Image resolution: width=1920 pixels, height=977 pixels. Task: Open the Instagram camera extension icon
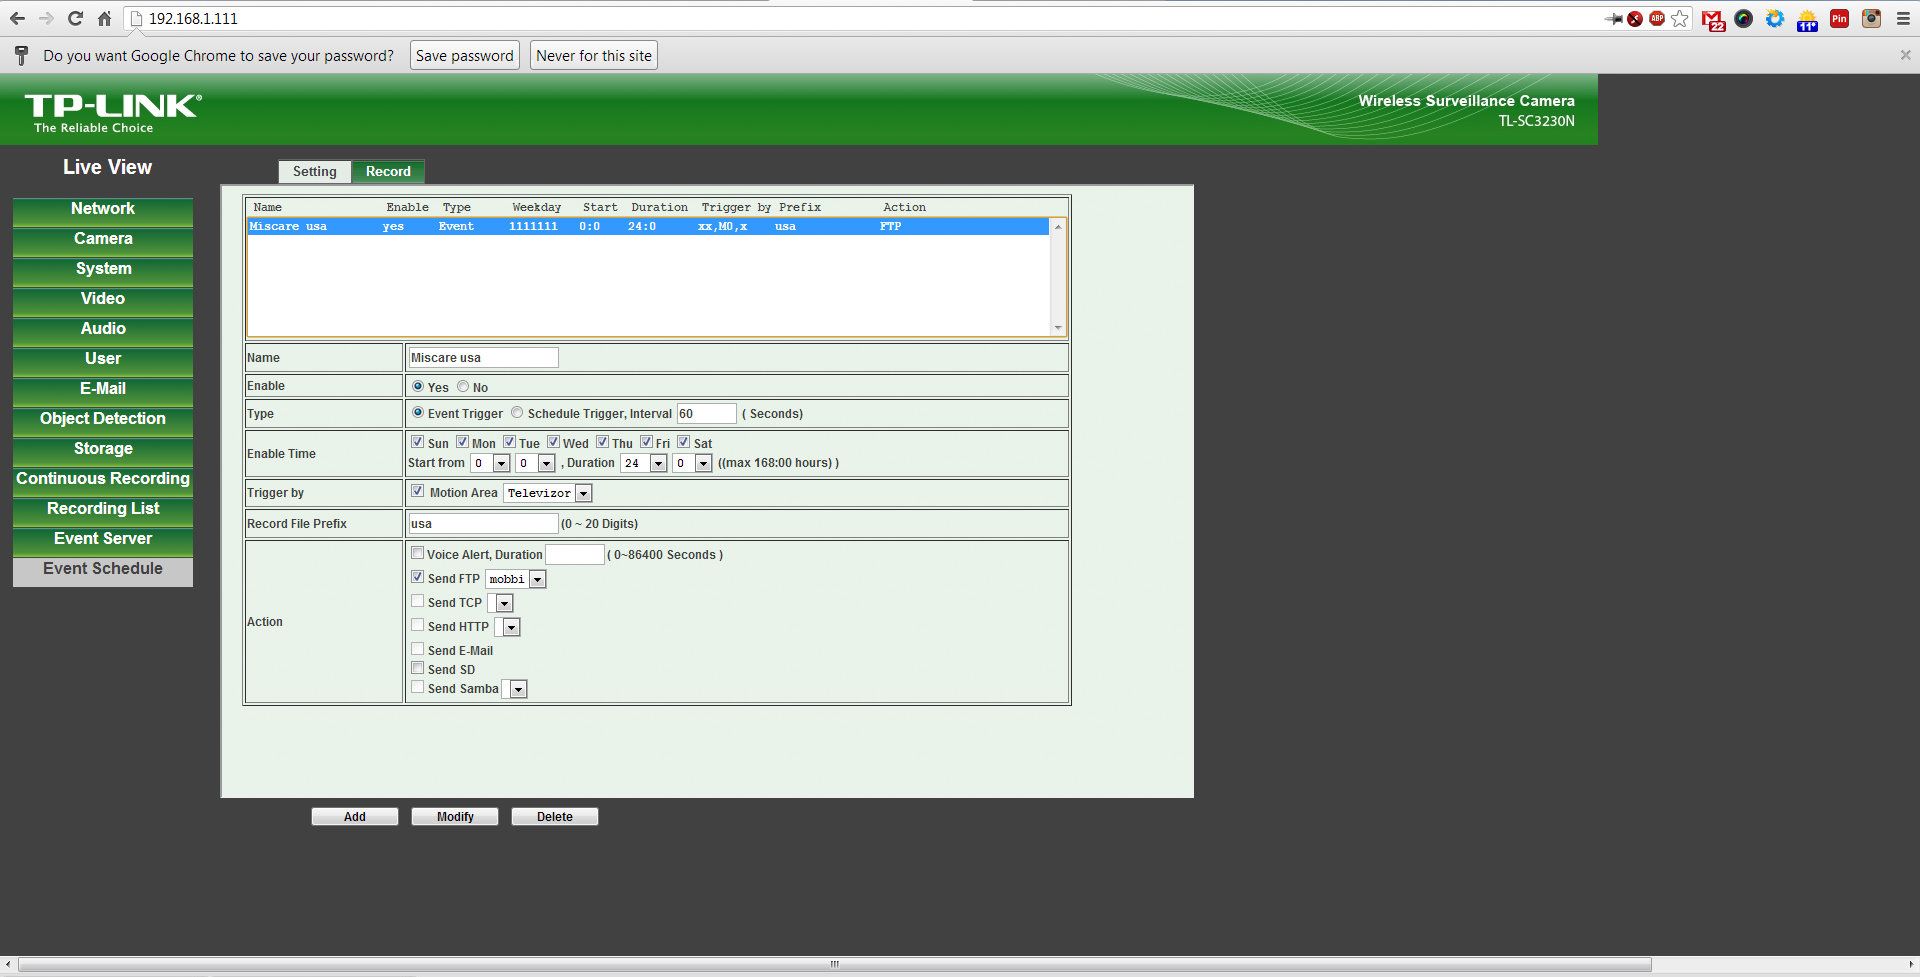coord(1871,18)
